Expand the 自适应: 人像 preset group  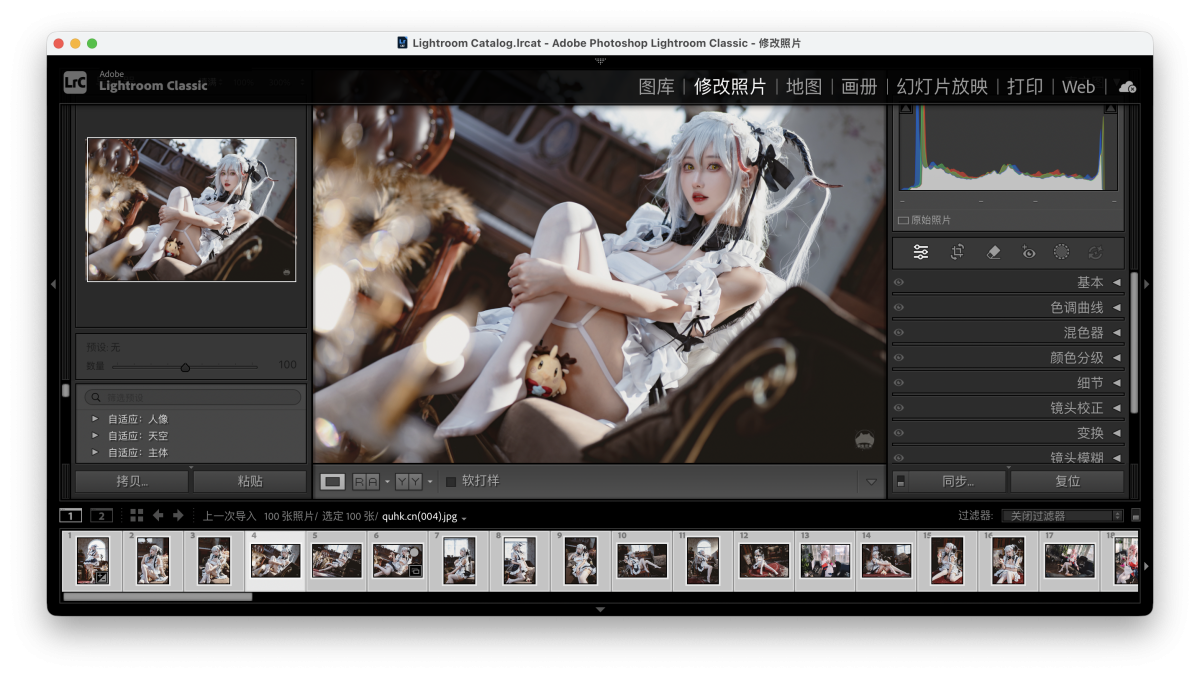pyautogui.click(x=95, y=419)
